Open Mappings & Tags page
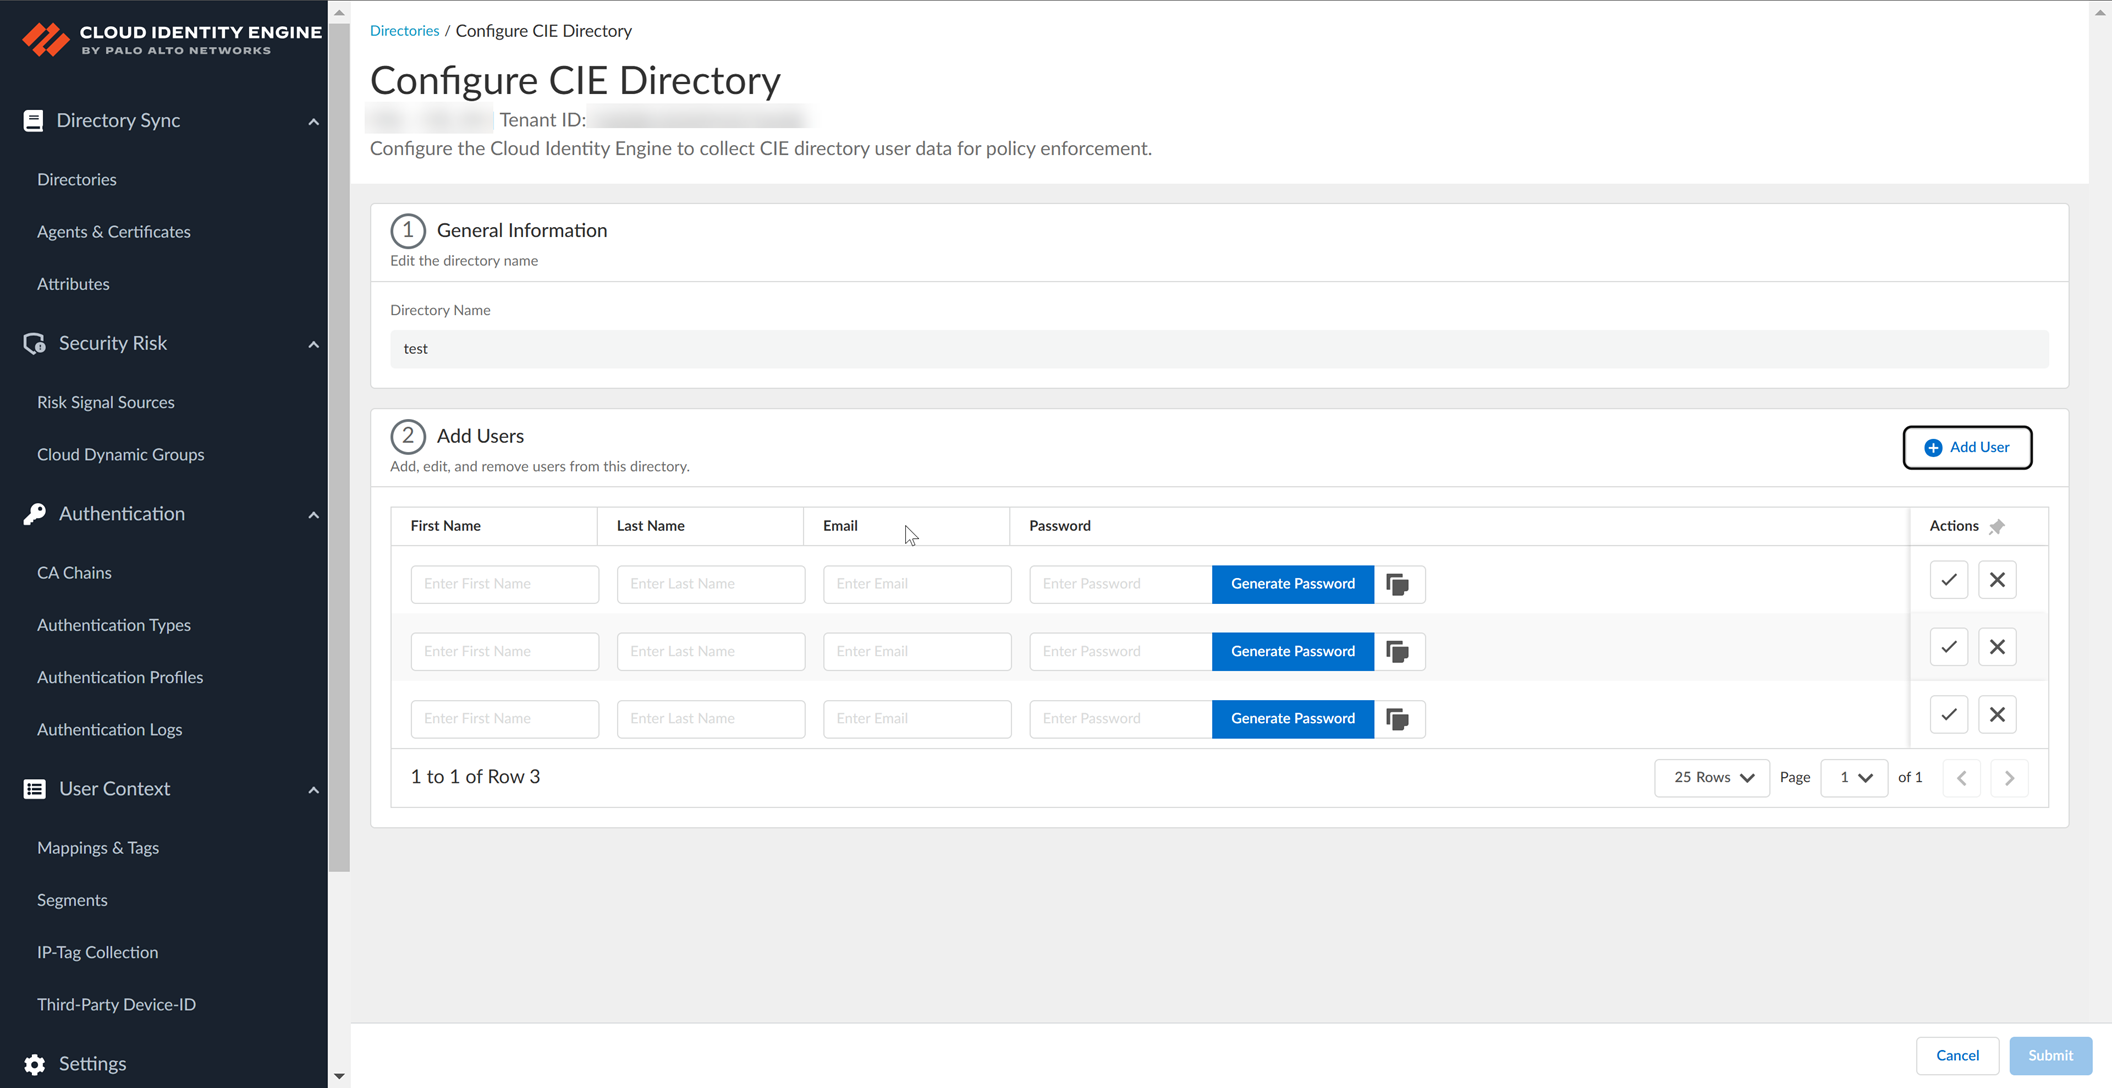2112x1088 pixels. [98, 848]
